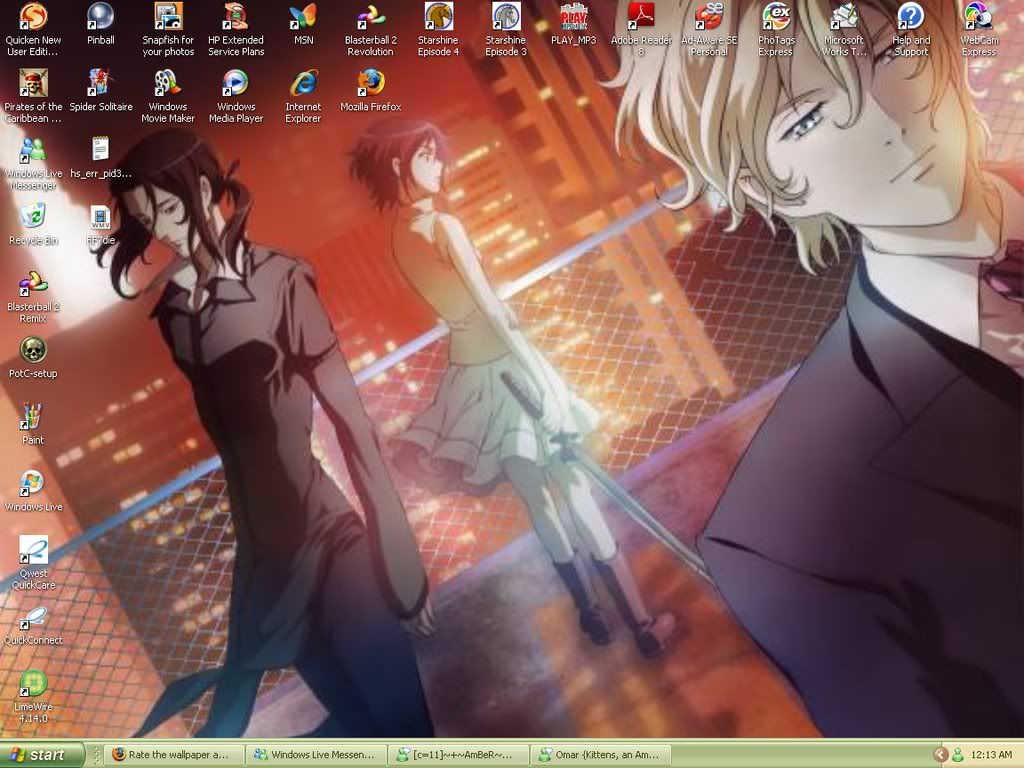Open Blasterball 2 Revolution shortcut
Image resolution: width=1024 pixels, height=768 pixels.
(370, 29)
